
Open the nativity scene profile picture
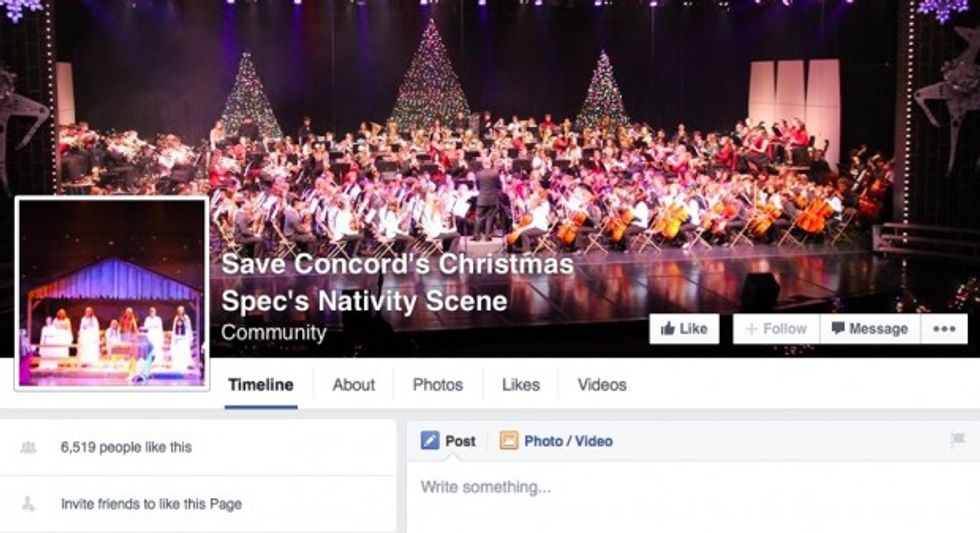pos(112,292)
